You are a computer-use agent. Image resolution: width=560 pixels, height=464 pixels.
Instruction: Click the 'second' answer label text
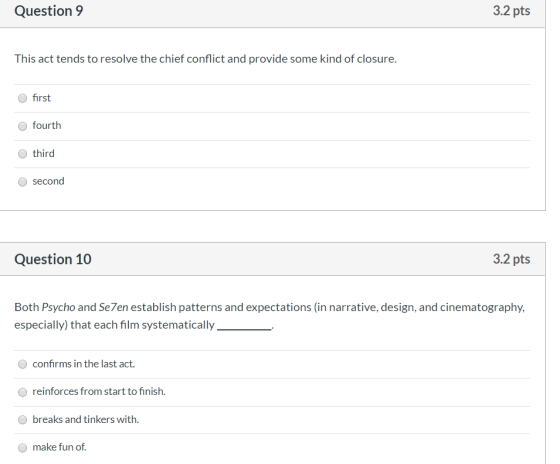click(x=48, y=181)
